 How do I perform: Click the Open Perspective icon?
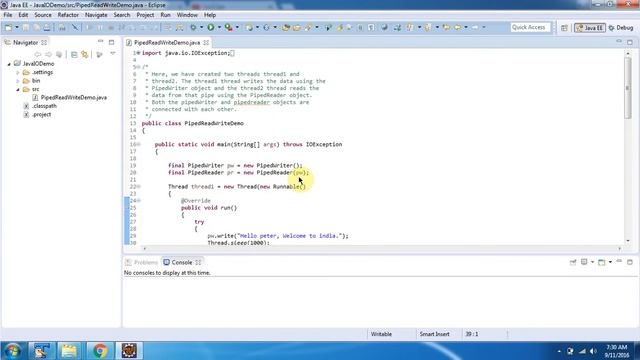[x=564, y=28]
